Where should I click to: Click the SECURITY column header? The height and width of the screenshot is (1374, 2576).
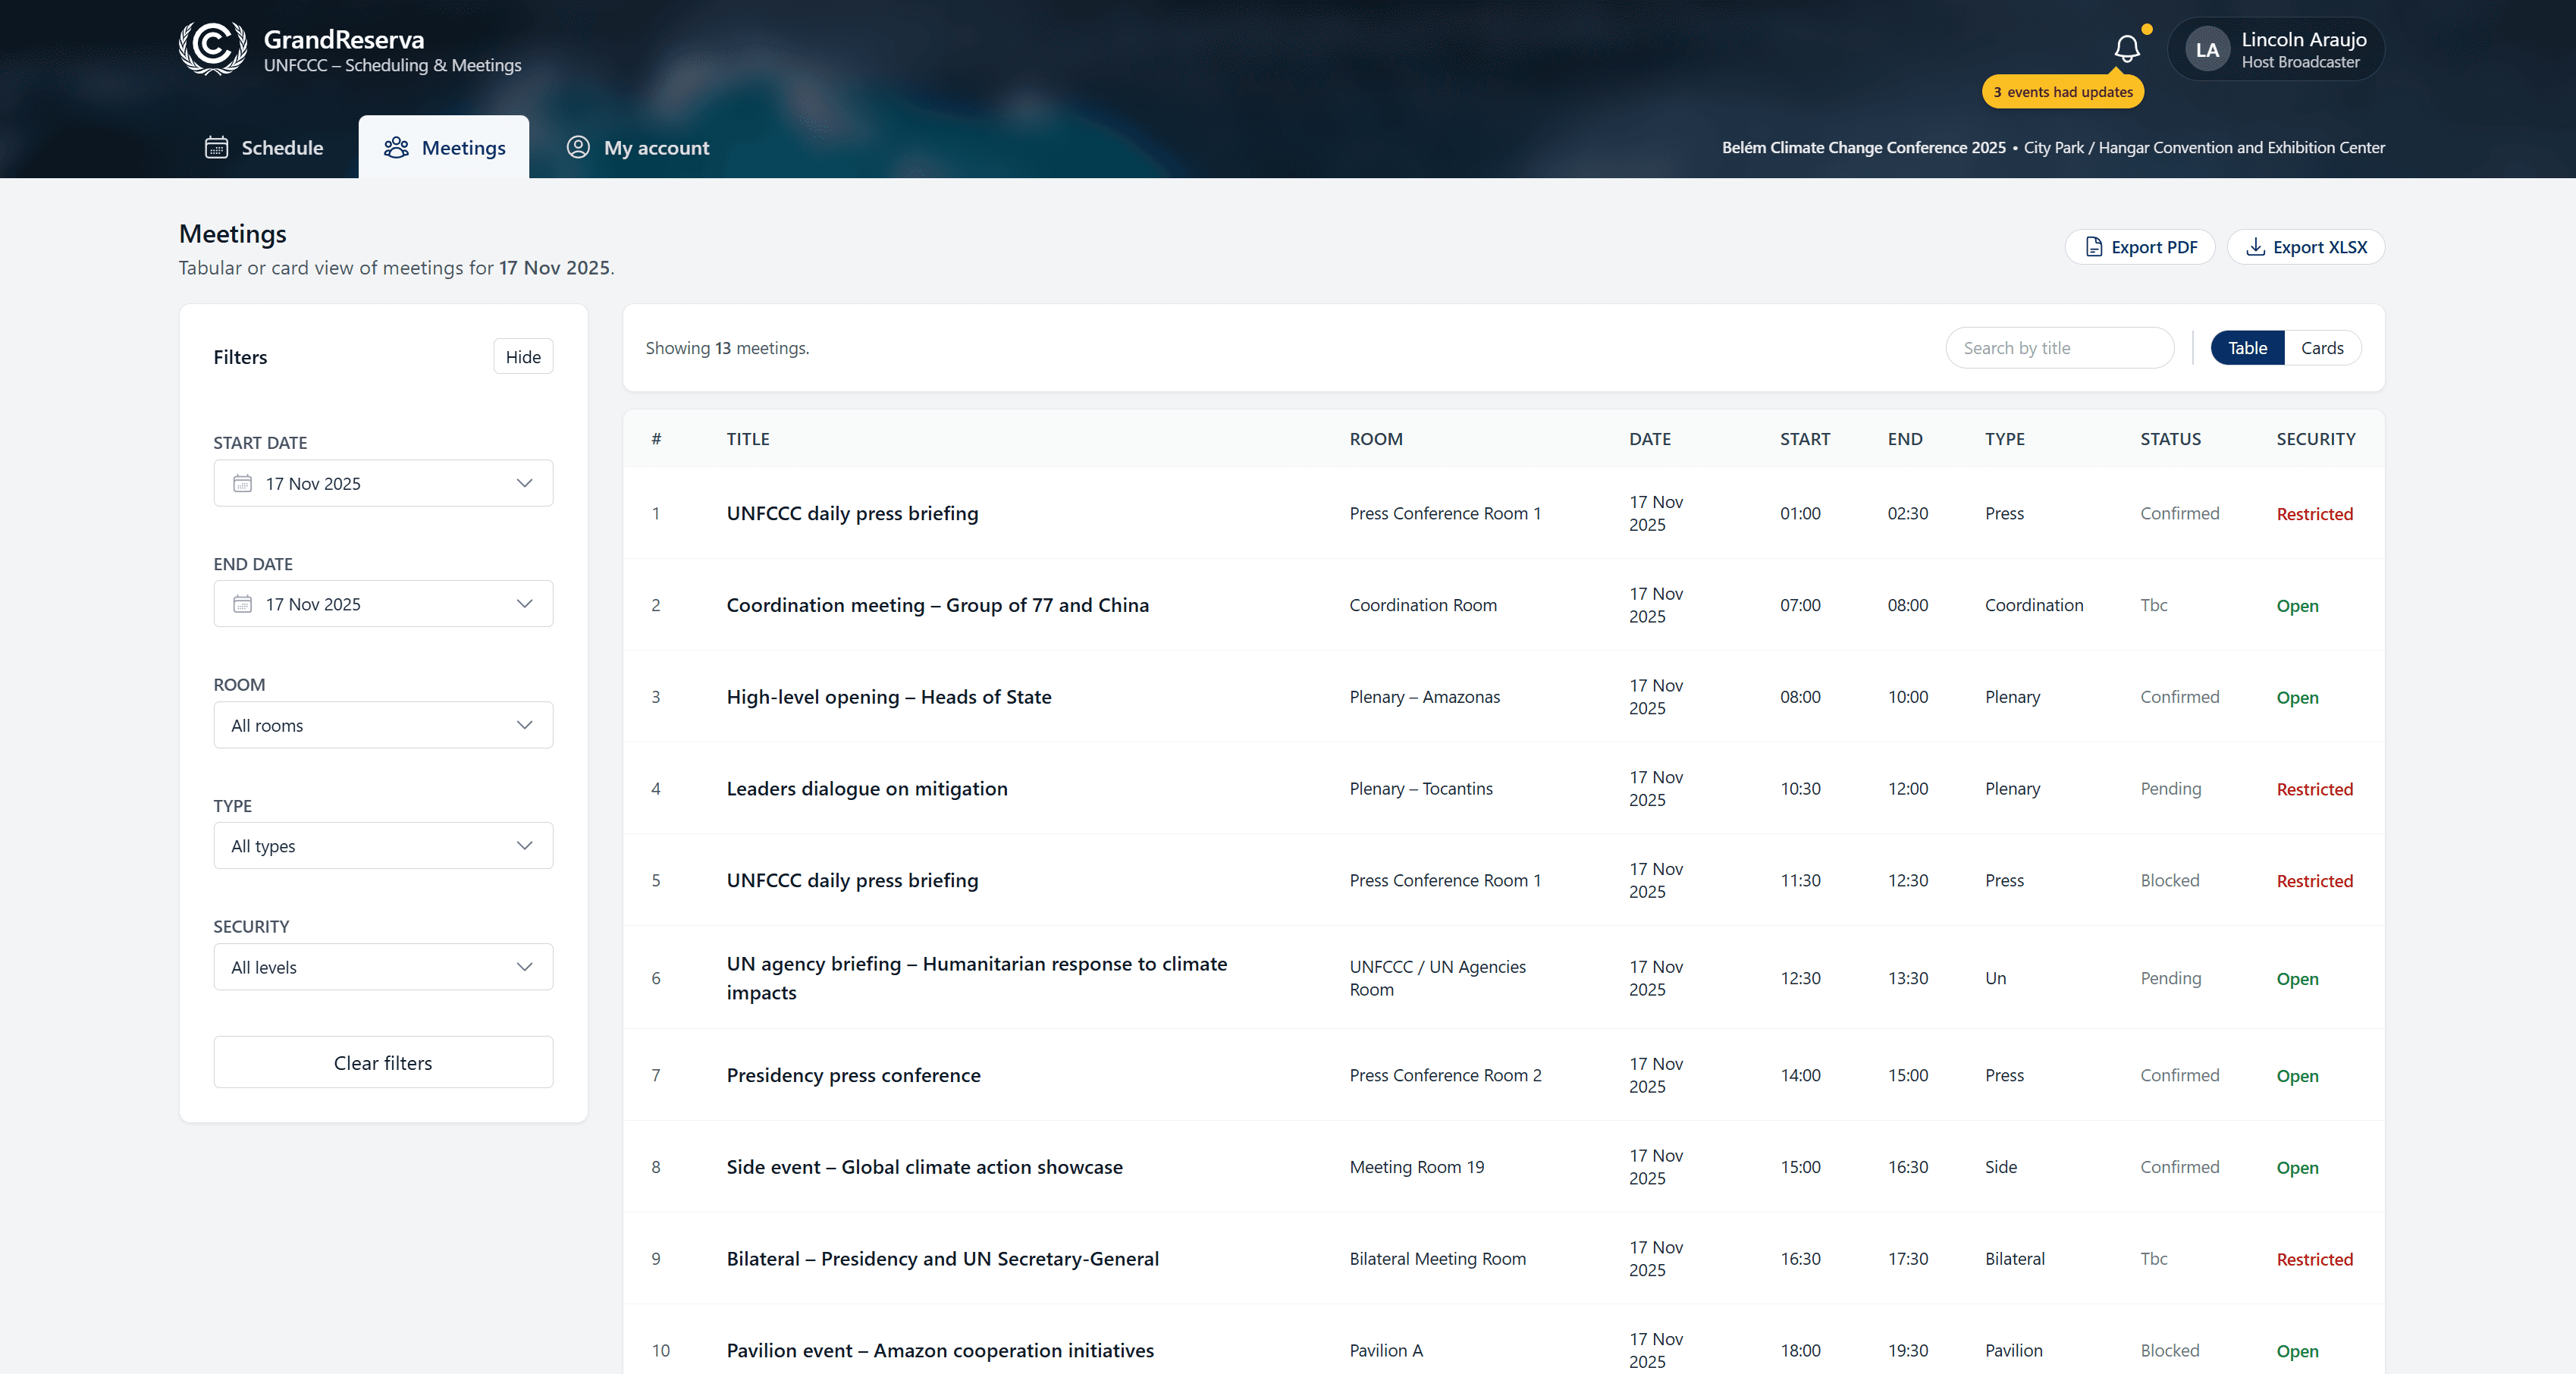(x=2316, y=439)
